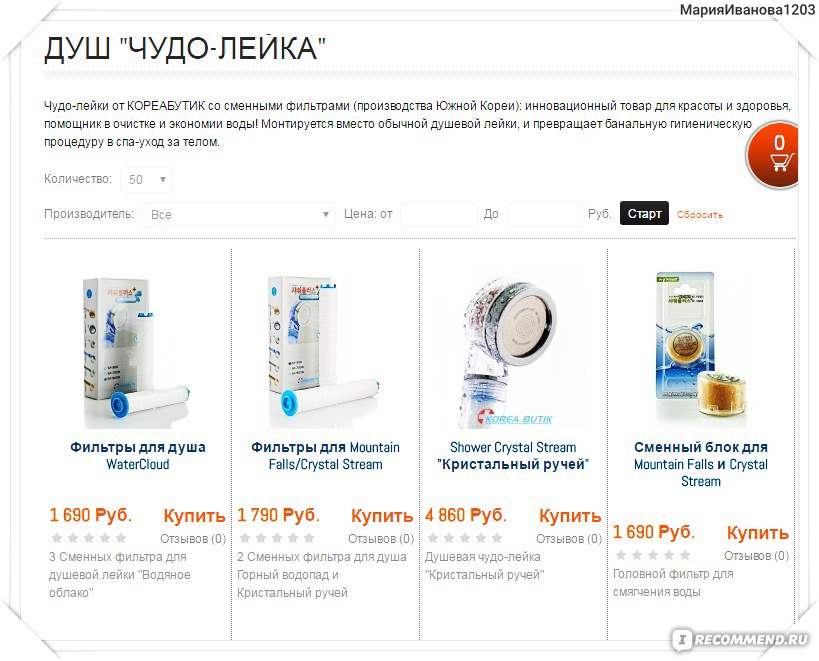Click star rating under Shower Crystal Stream
Image resolution: width=819 pixels, height=661 pixels.
pos(465,538)
